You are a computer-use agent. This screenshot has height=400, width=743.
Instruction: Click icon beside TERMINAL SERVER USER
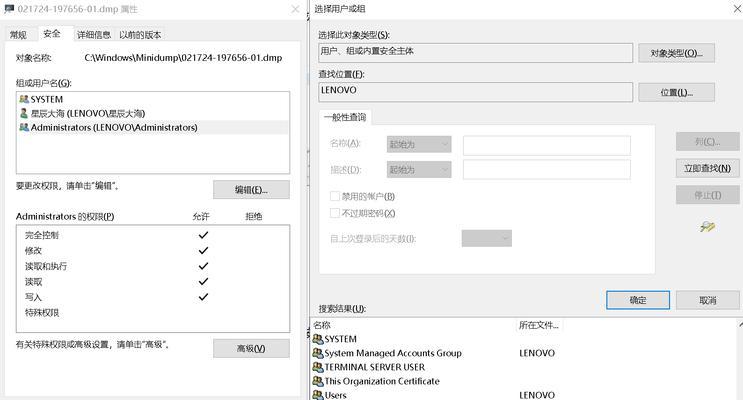(317, 367)
